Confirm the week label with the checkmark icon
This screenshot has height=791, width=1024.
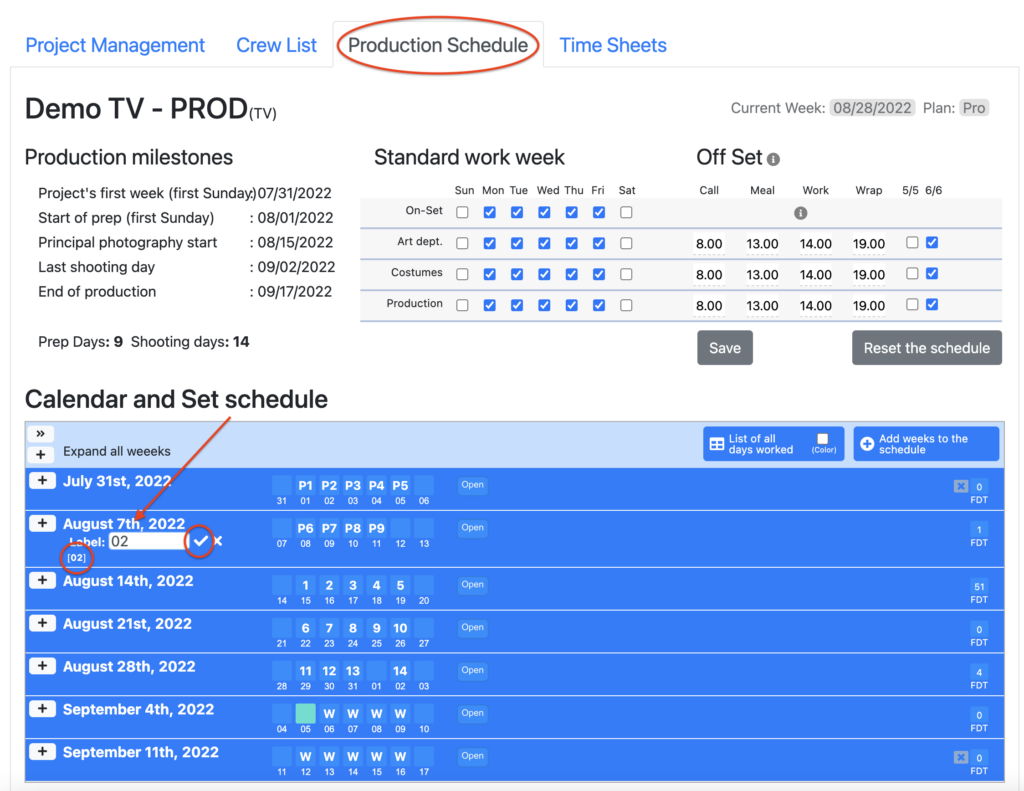click(x=201, y=541)
